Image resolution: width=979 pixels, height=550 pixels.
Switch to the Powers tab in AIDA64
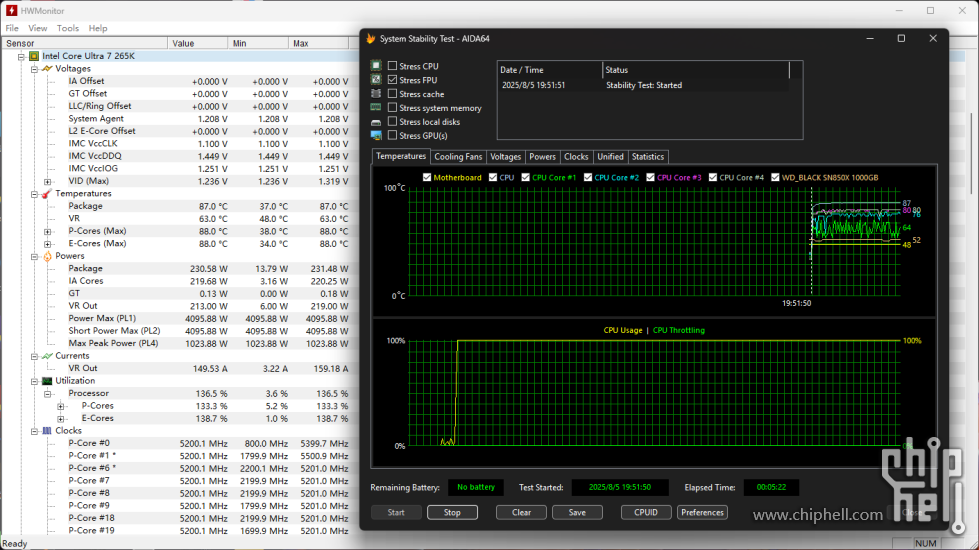tap(542, 157)
